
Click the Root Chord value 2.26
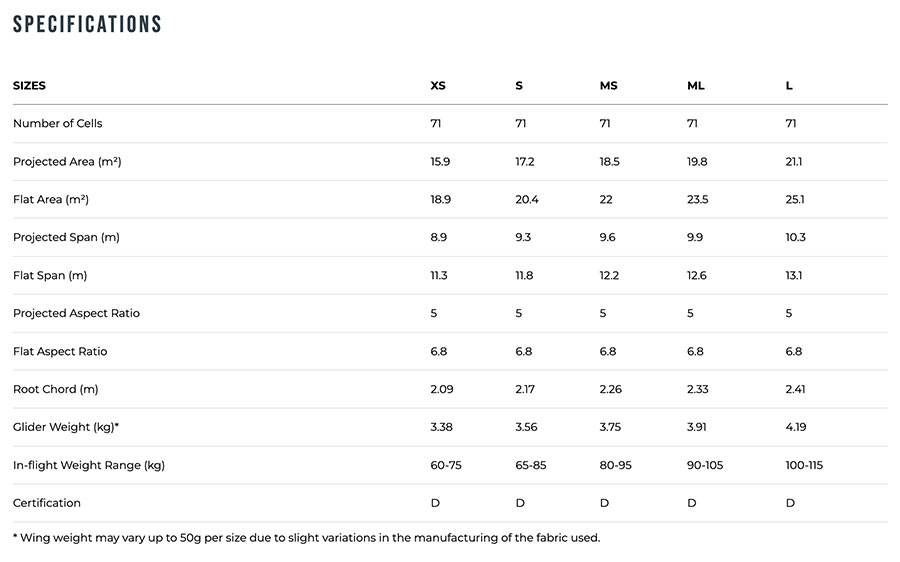[x=612, y=390]
